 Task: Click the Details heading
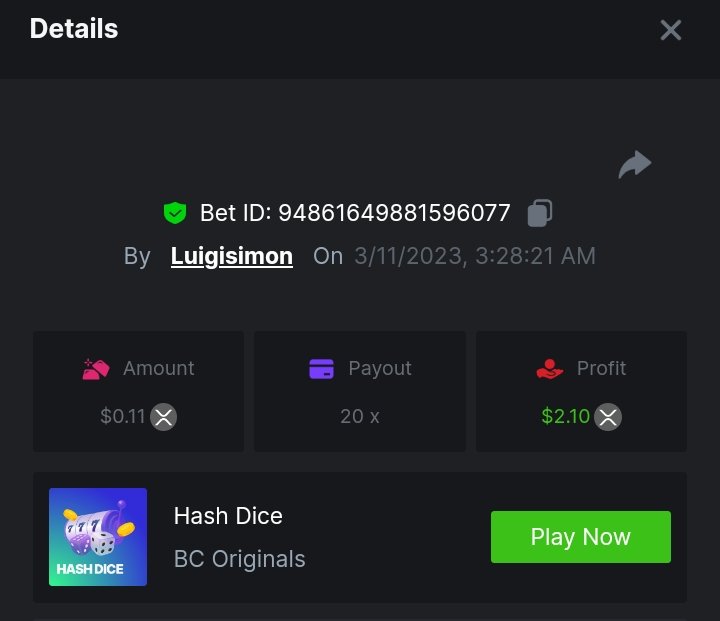[74, 28]
